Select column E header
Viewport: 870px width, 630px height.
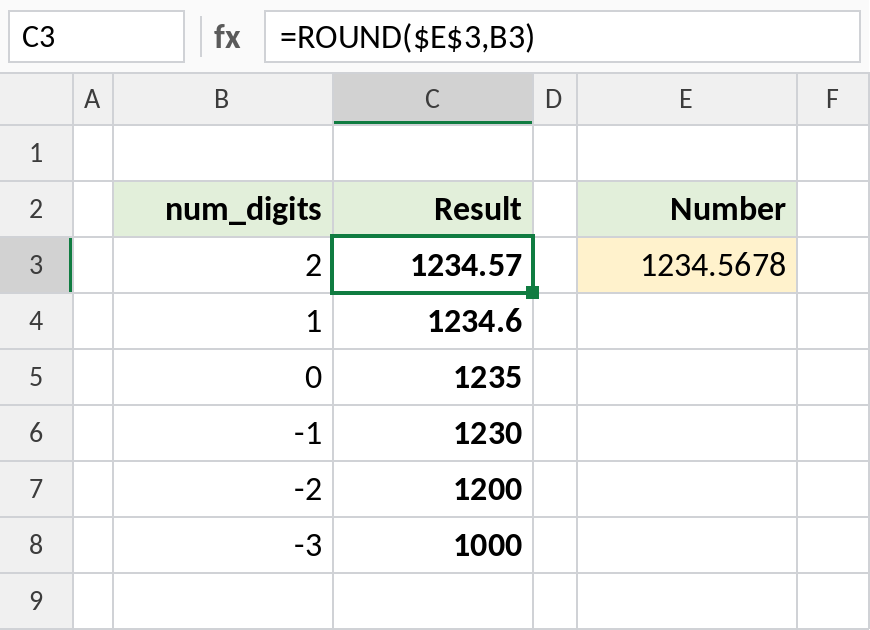[x=687, y=99]
